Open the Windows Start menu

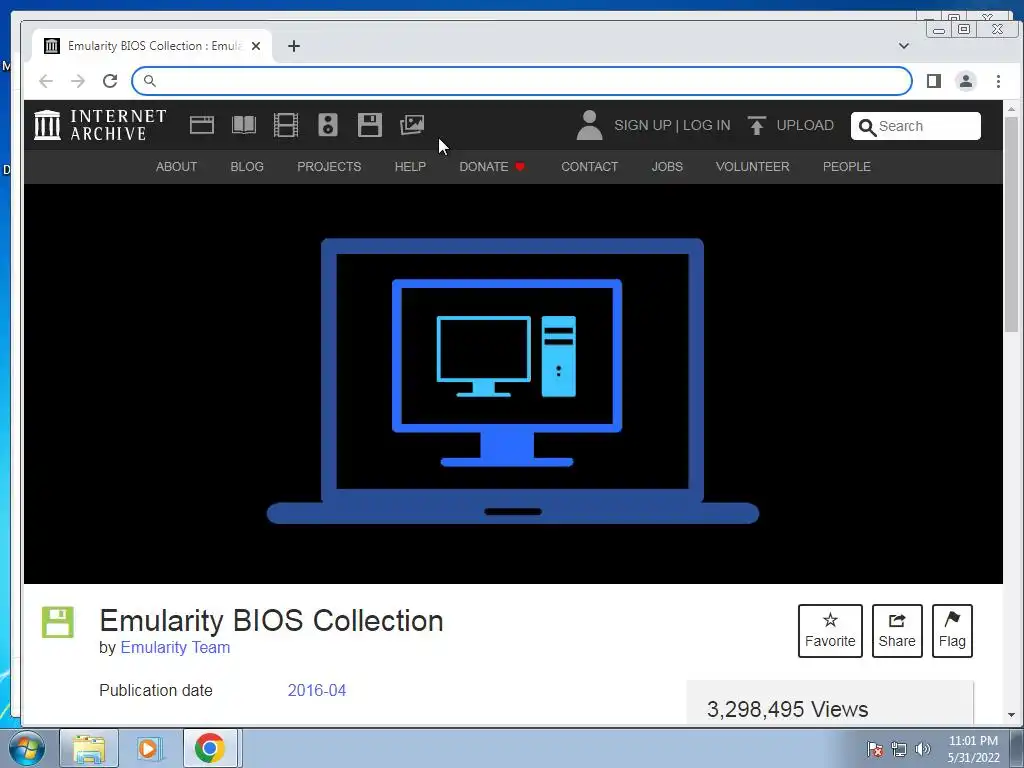pos(26,748)
